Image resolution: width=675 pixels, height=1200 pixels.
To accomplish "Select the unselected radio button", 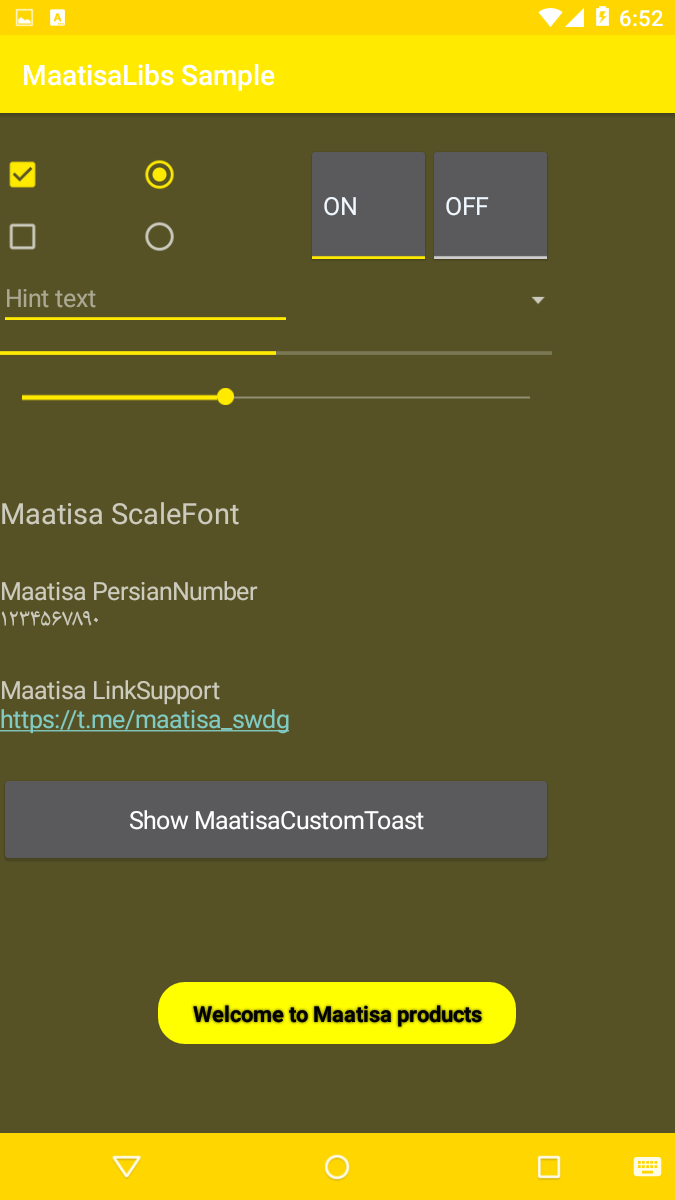I will pos(160,236).
